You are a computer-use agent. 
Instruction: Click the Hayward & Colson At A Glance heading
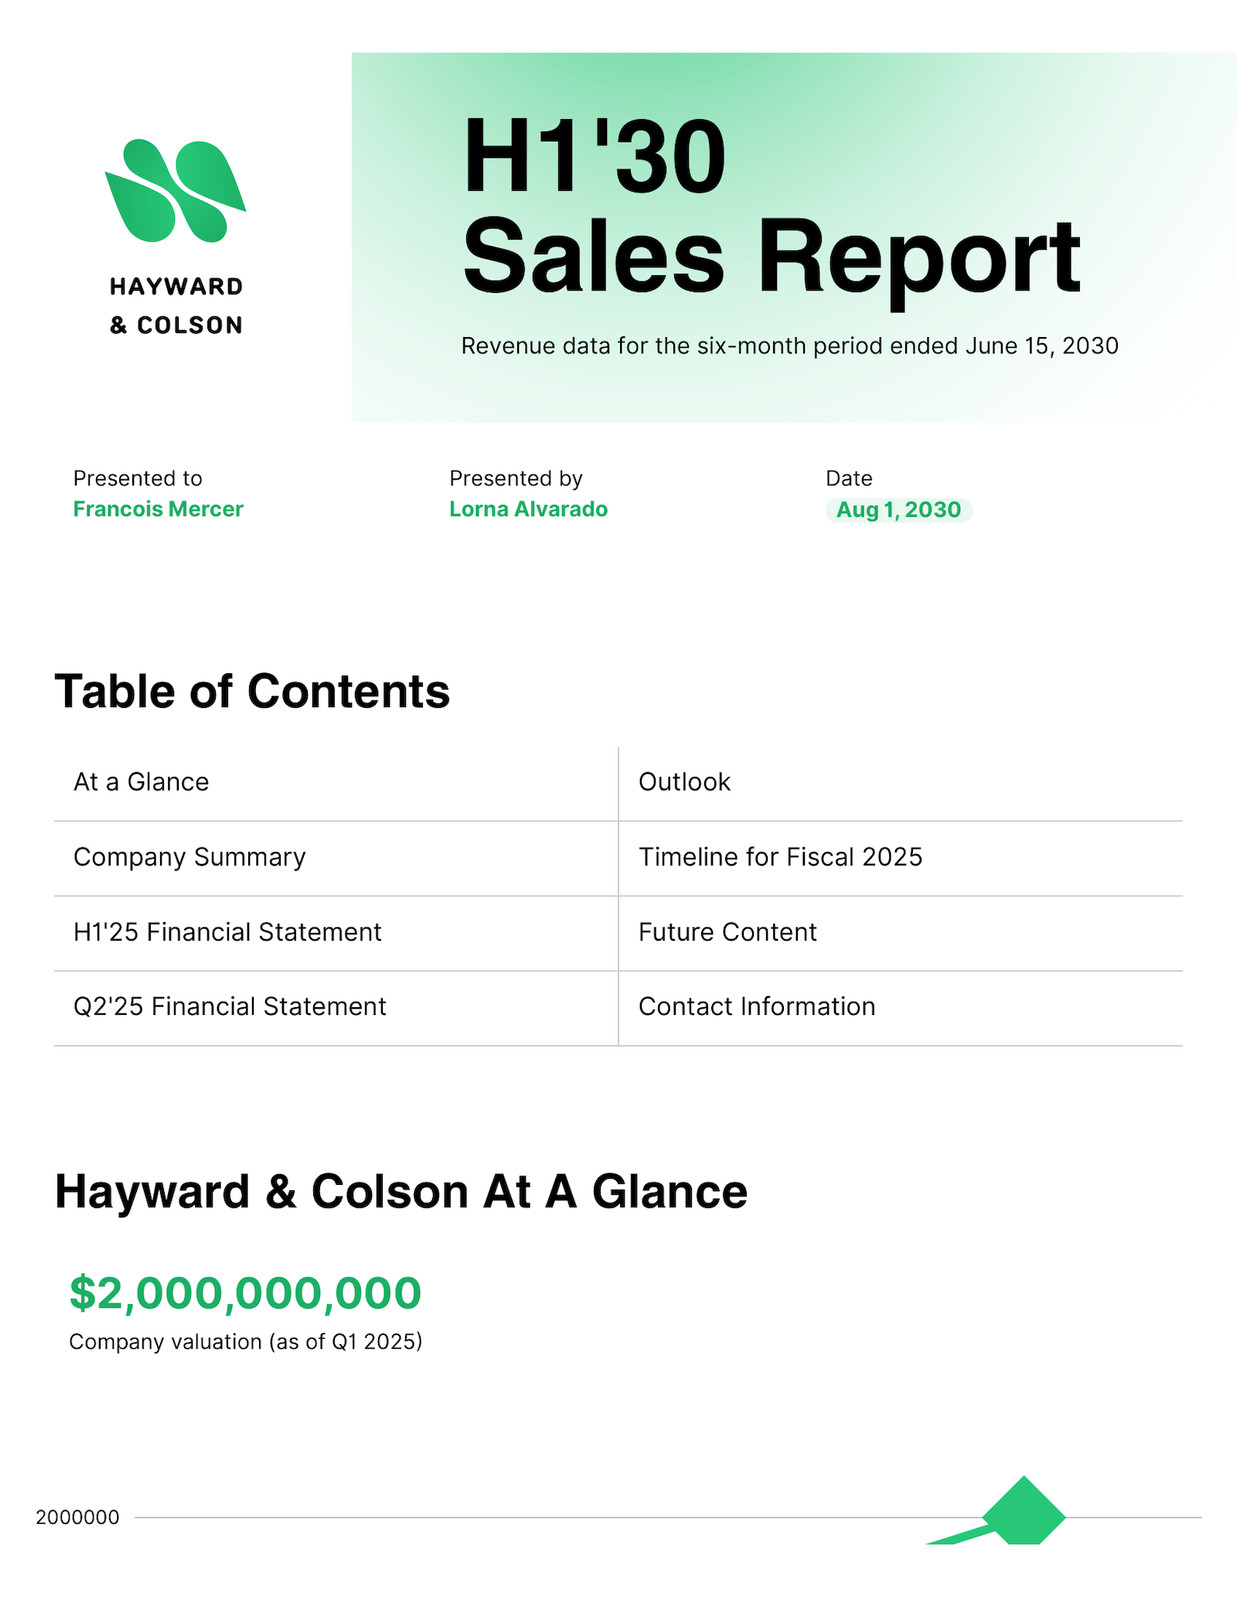coord(401,1191)
